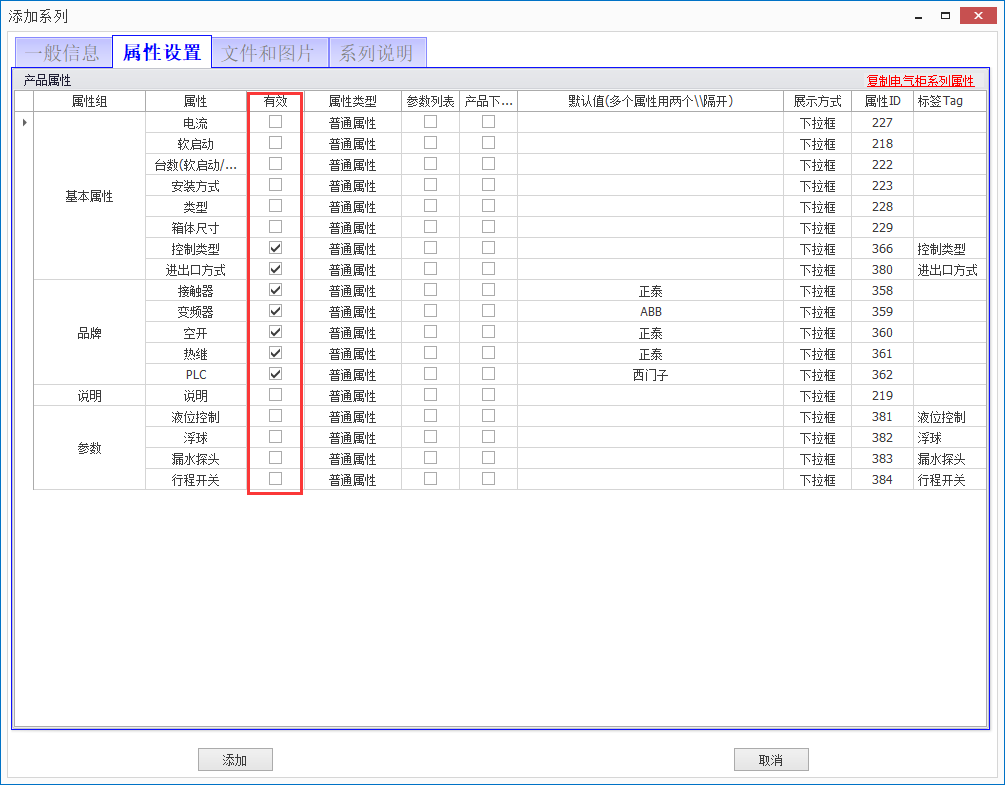Enable the 有效 checkbox for 说明
The width and height of the screenshot is (1005, 785).
tap(274, 395)
